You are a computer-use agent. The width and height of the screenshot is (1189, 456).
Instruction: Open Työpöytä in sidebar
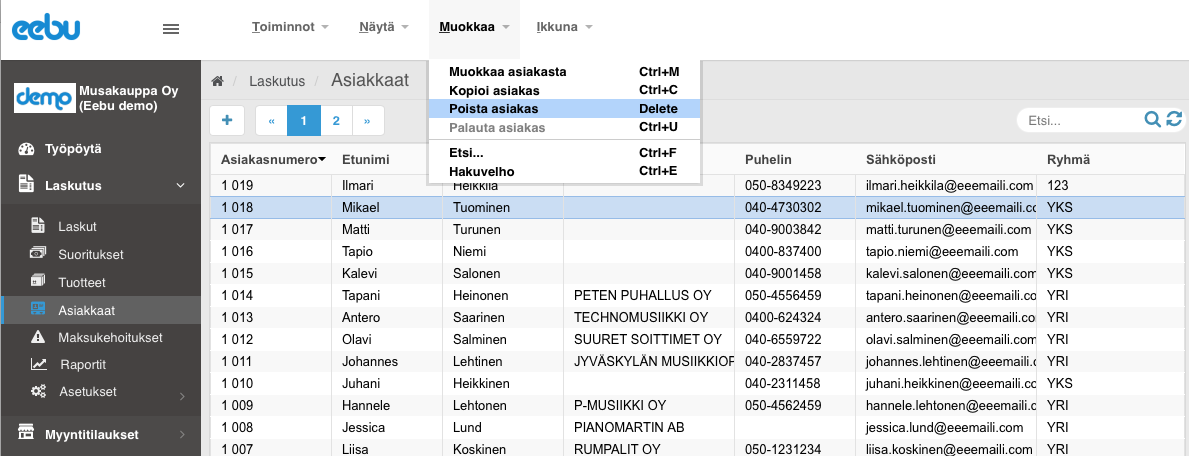click(73, 149)
